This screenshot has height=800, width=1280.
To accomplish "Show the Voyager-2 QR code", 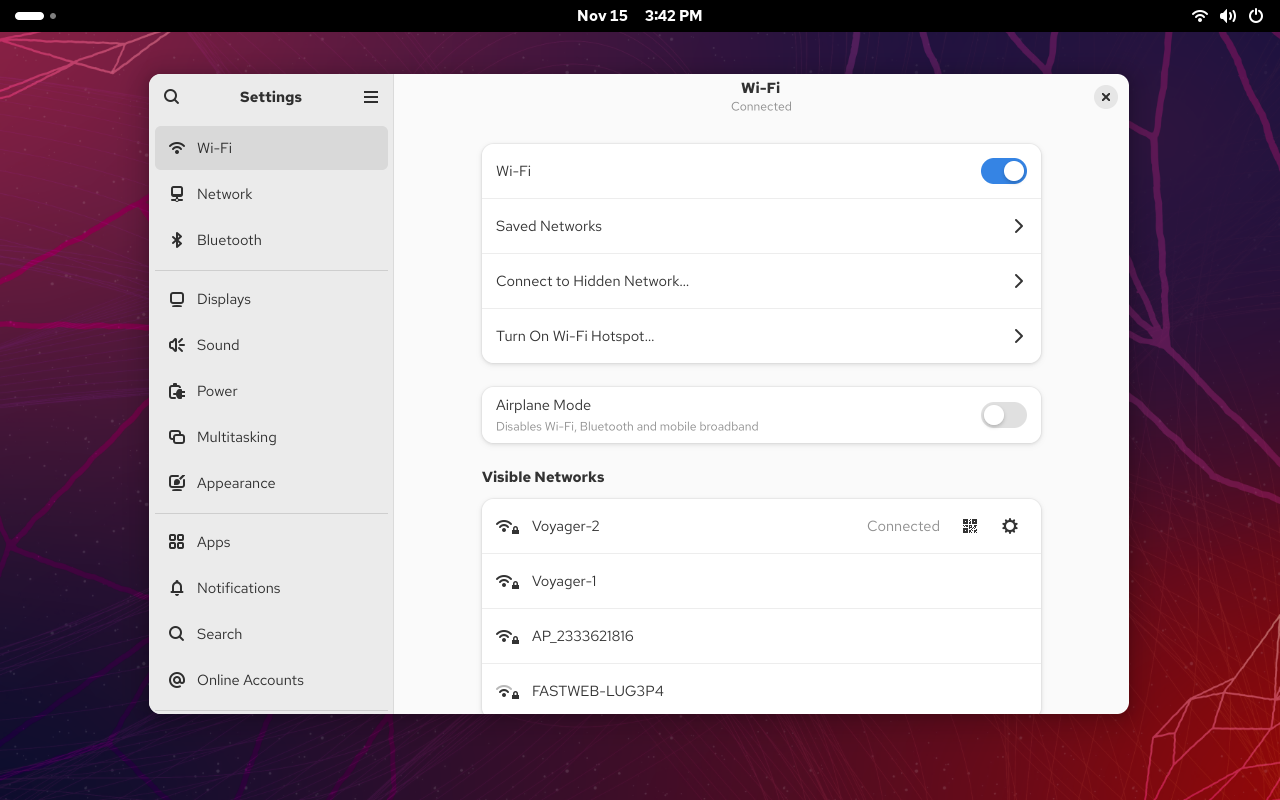I will click(969, 526).
